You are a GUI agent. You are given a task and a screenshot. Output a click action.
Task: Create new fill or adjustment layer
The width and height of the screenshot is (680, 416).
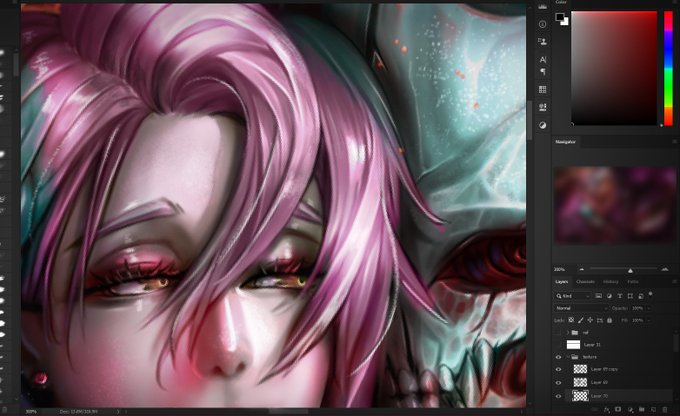[630, 409]
